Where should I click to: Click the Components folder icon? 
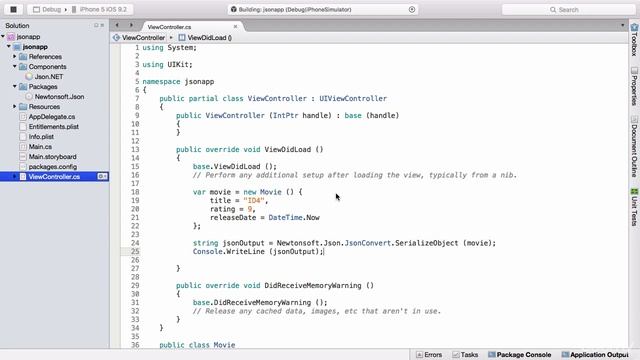pos(23,67)
